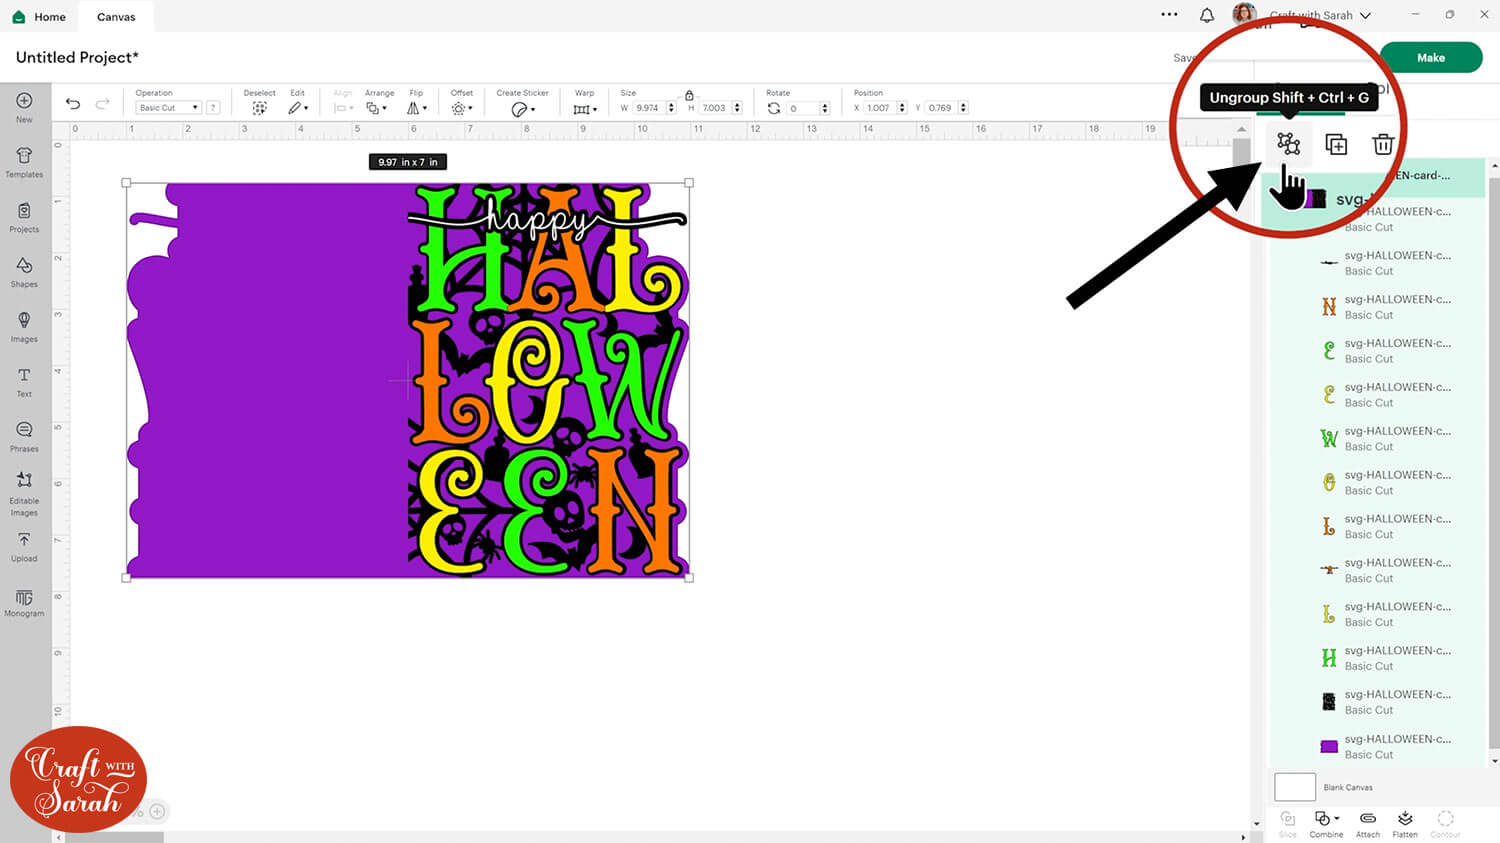Screen dimensions: 1500x843
Task: Open the Templates panel
Action: 24,161
